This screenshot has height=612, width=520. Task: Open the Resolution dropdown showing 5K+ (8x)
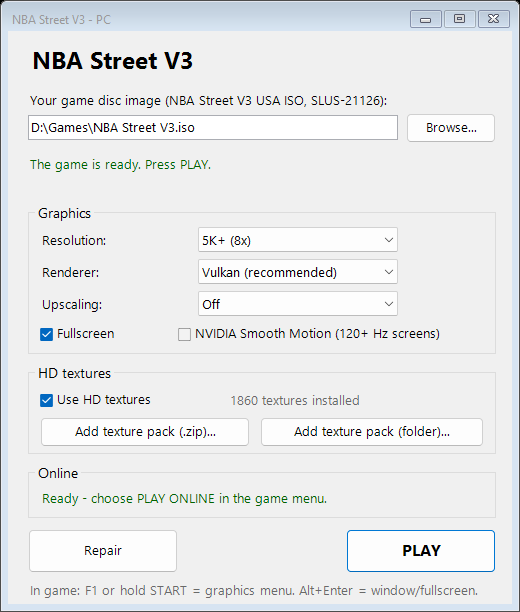coord(298,240)
